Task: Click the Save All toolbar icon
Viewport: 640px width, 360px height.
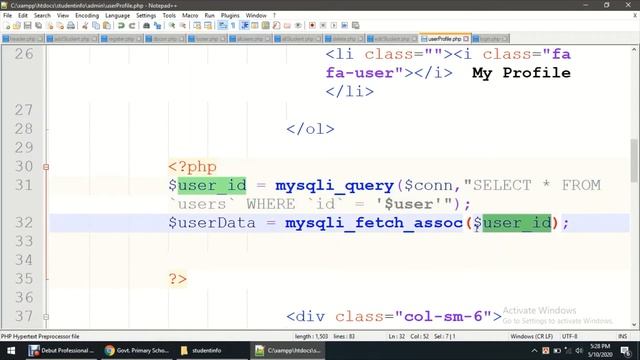Action: (39, 26)
